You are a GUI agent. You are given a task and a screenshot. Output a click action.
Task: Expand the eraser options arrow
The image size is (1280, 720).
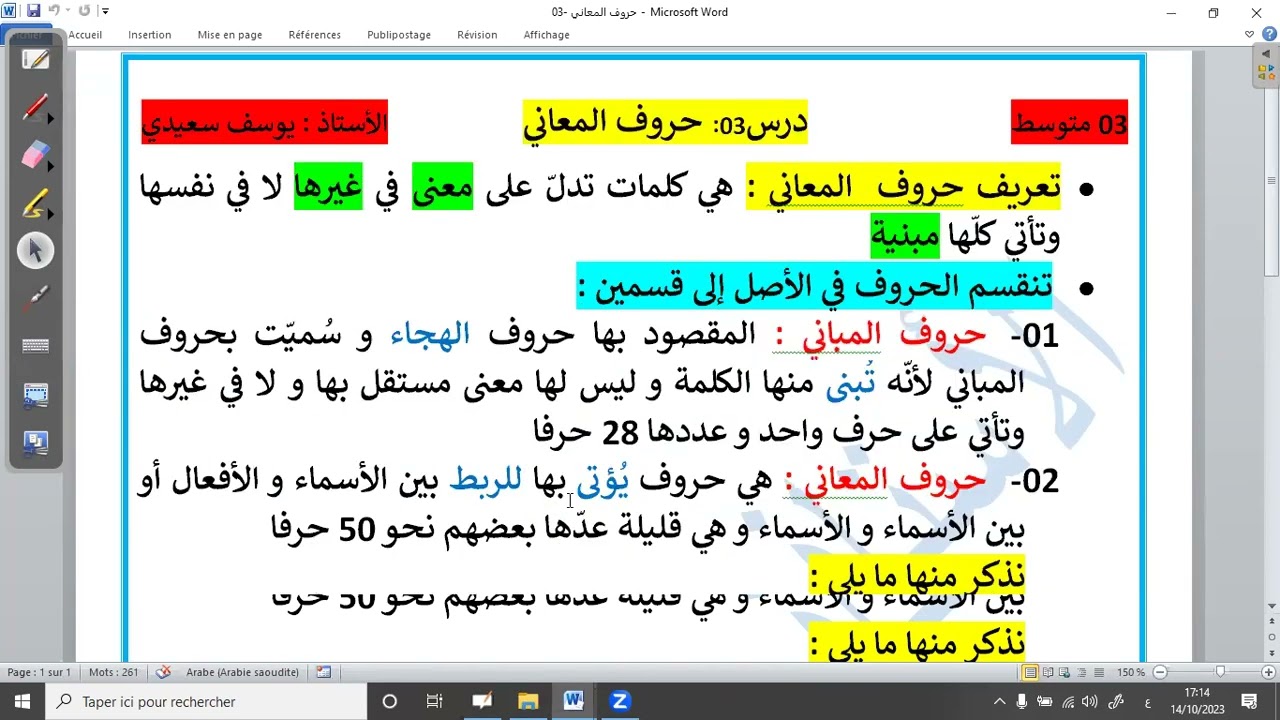pos(51,167)
